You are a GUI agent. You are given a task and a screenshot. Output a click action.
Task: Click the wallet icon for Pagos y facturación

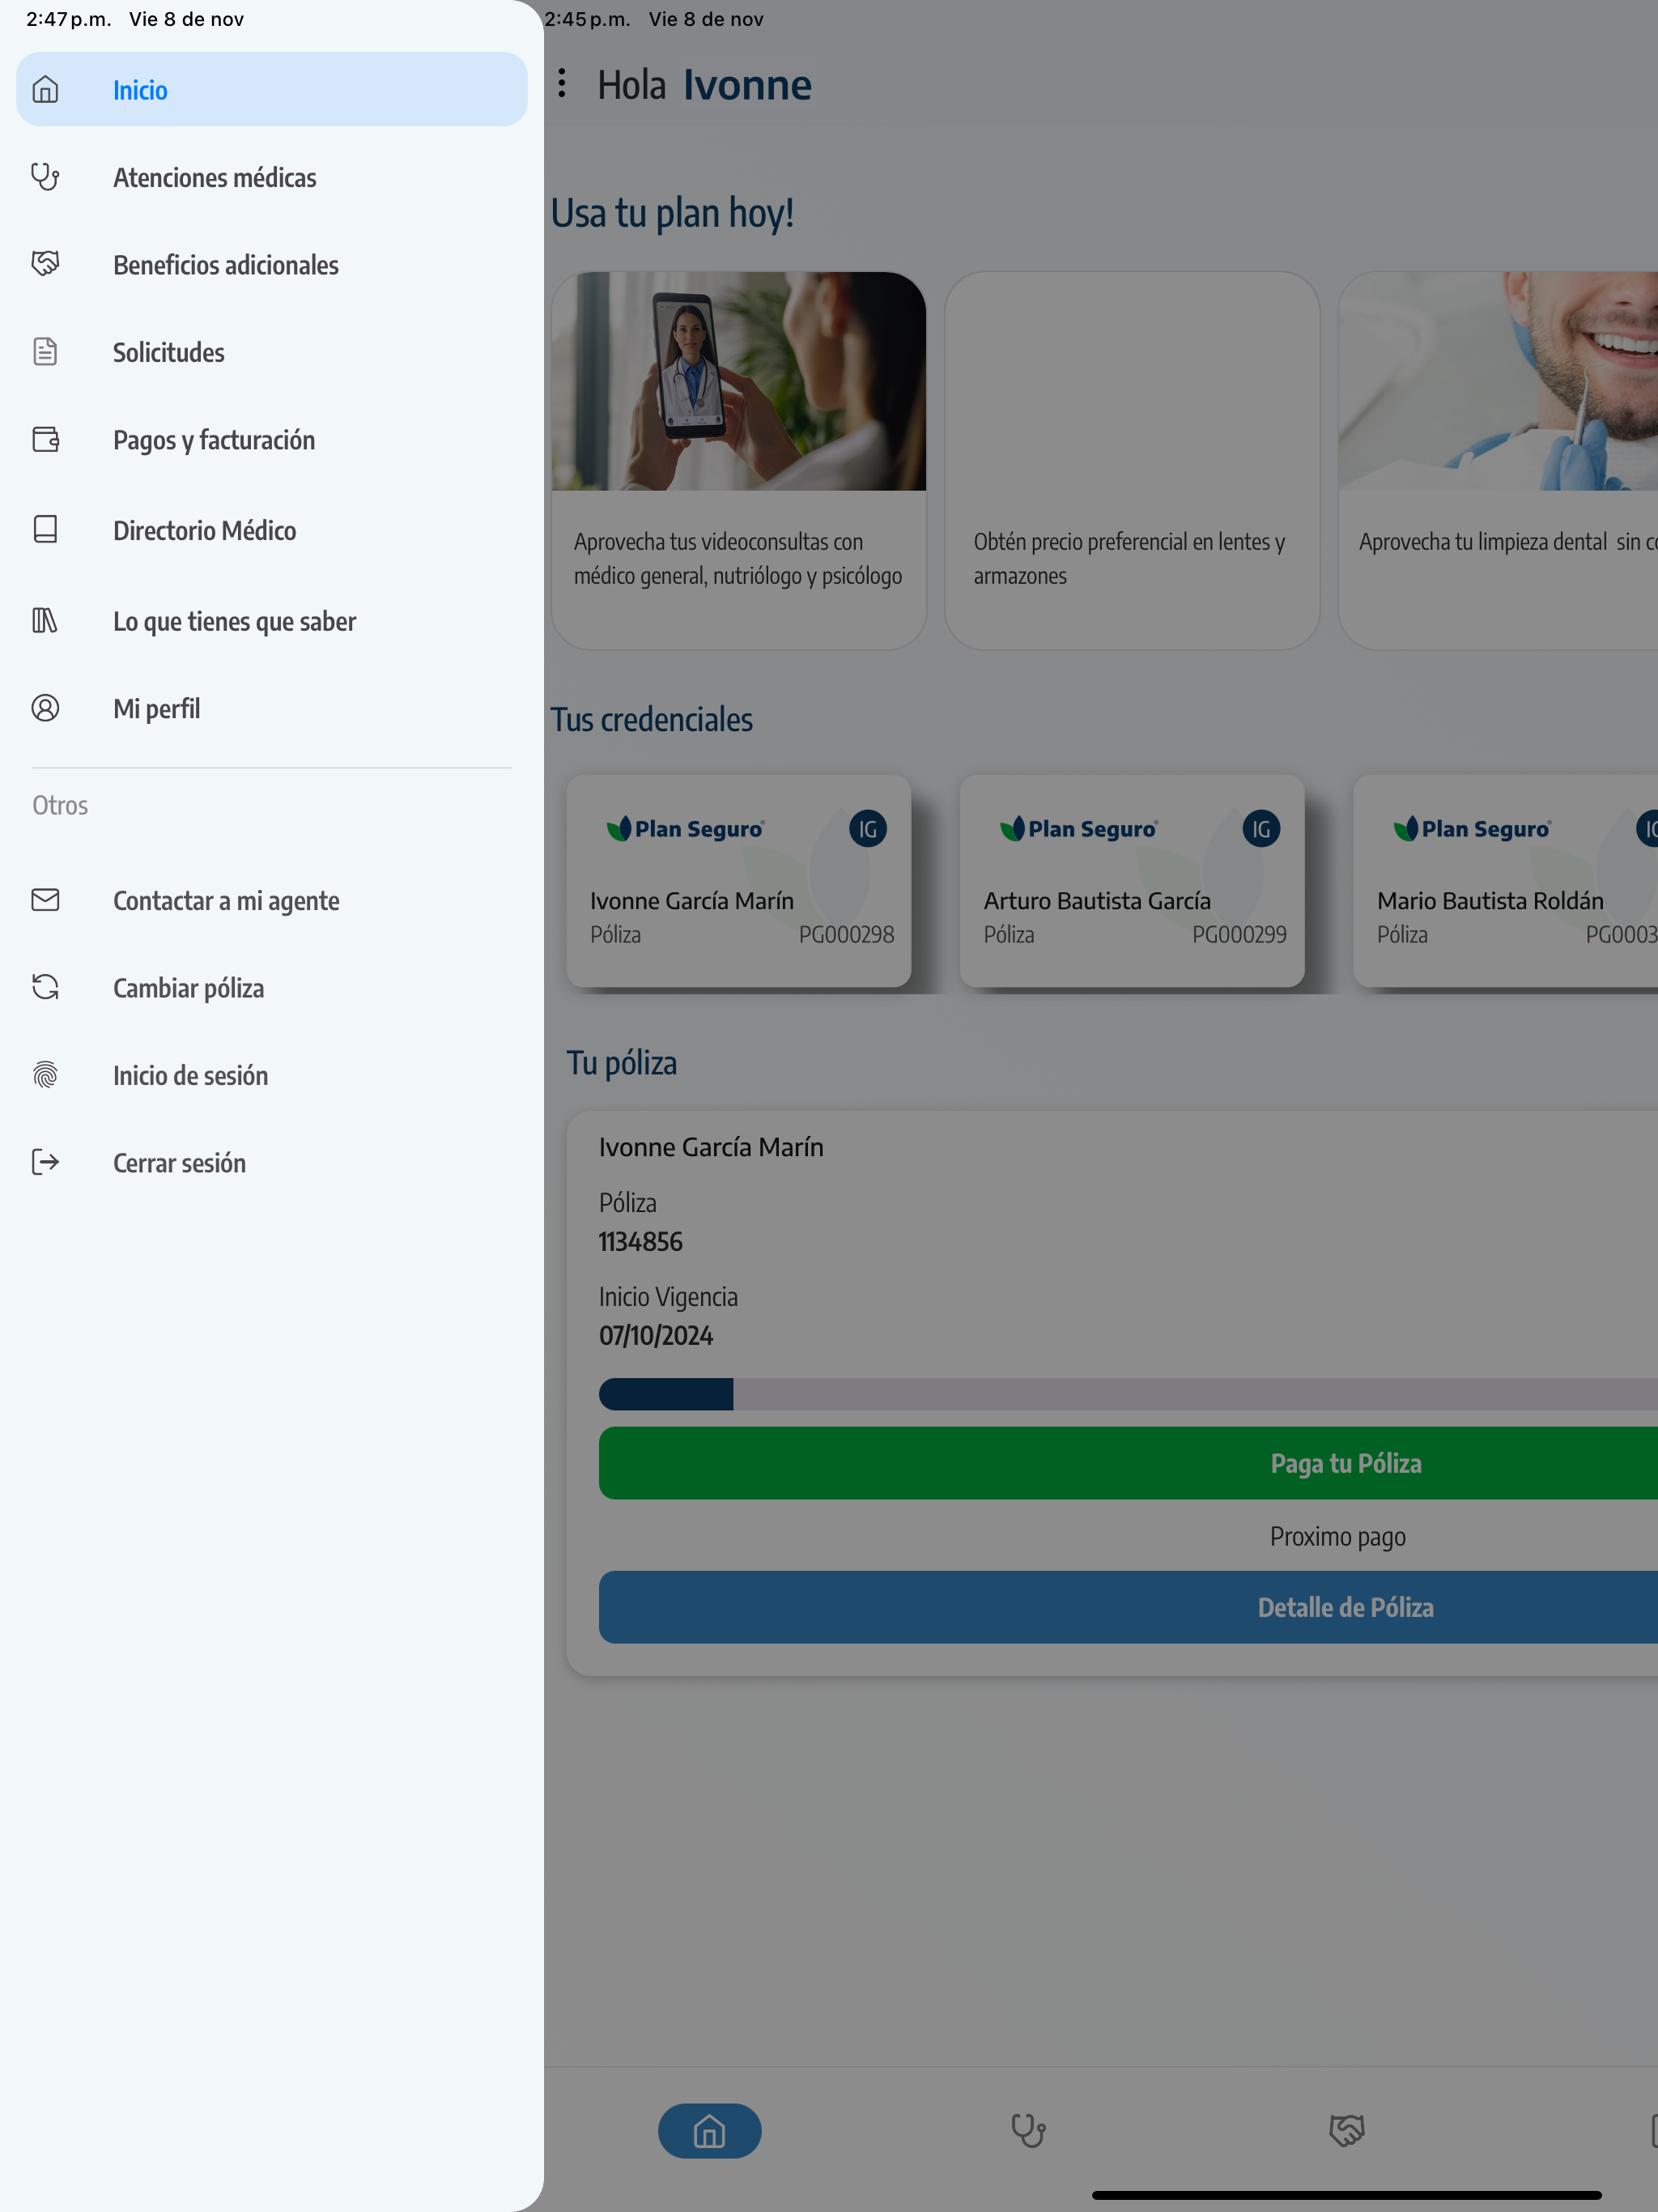45,439
